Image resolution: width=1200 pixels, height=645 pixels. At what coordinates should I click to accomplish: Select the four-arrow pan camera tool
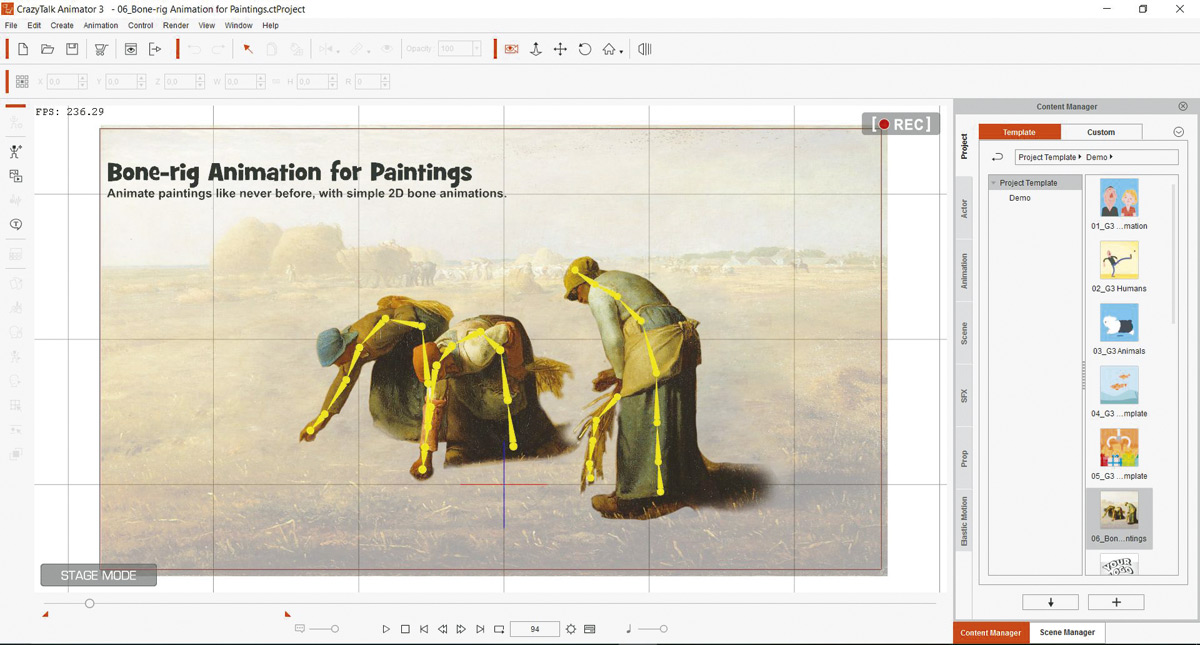coord(560,49)
